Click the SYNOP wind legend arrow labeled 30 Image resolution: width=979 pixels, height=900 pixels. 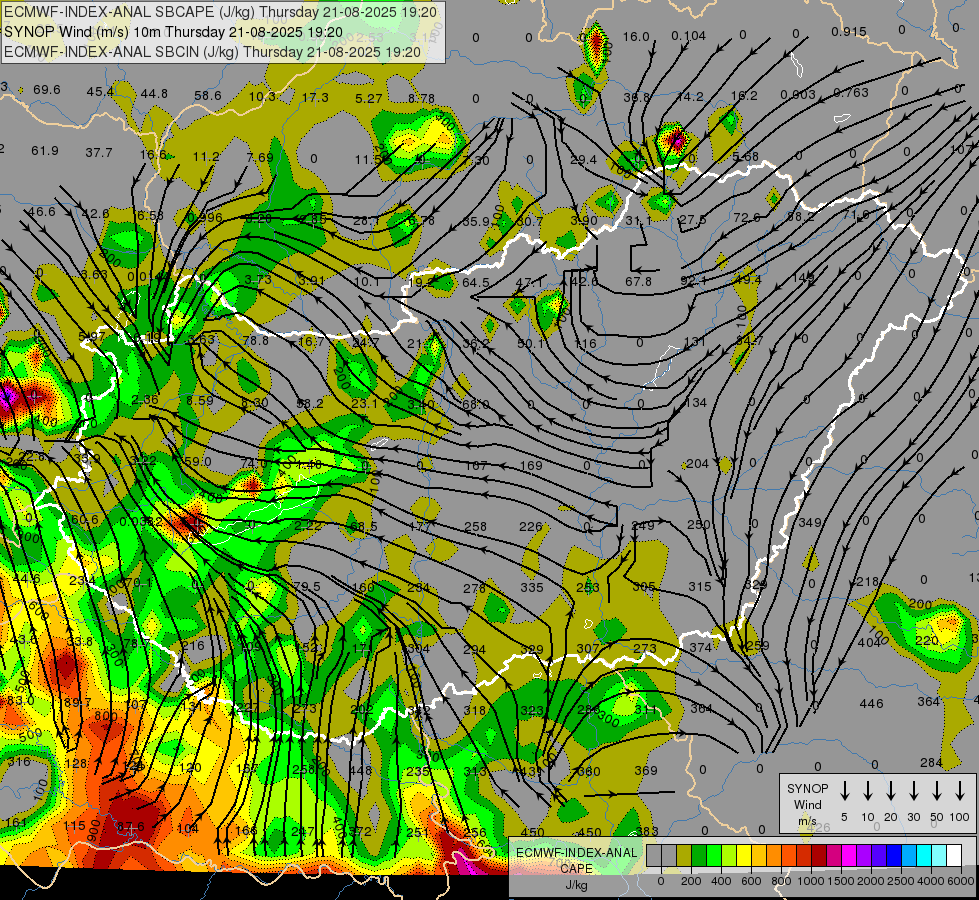913,790
